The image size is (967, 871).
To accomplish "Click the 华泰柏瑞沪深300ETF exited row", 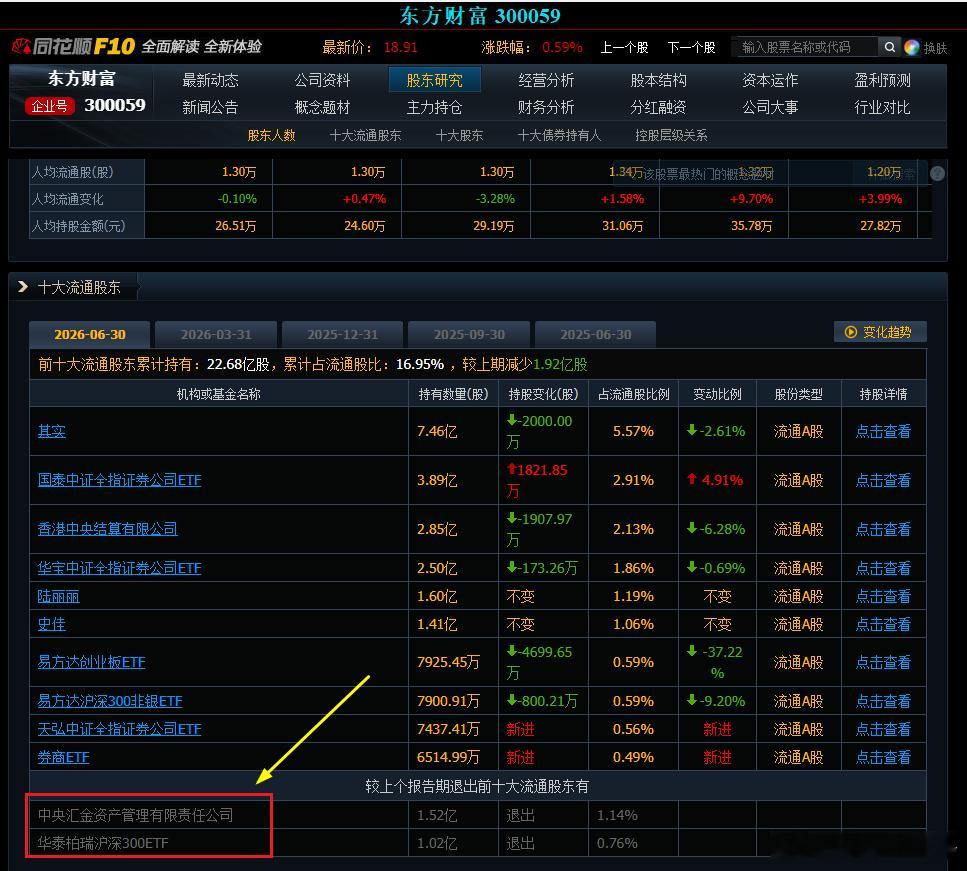I will click(x=477, y=843).
